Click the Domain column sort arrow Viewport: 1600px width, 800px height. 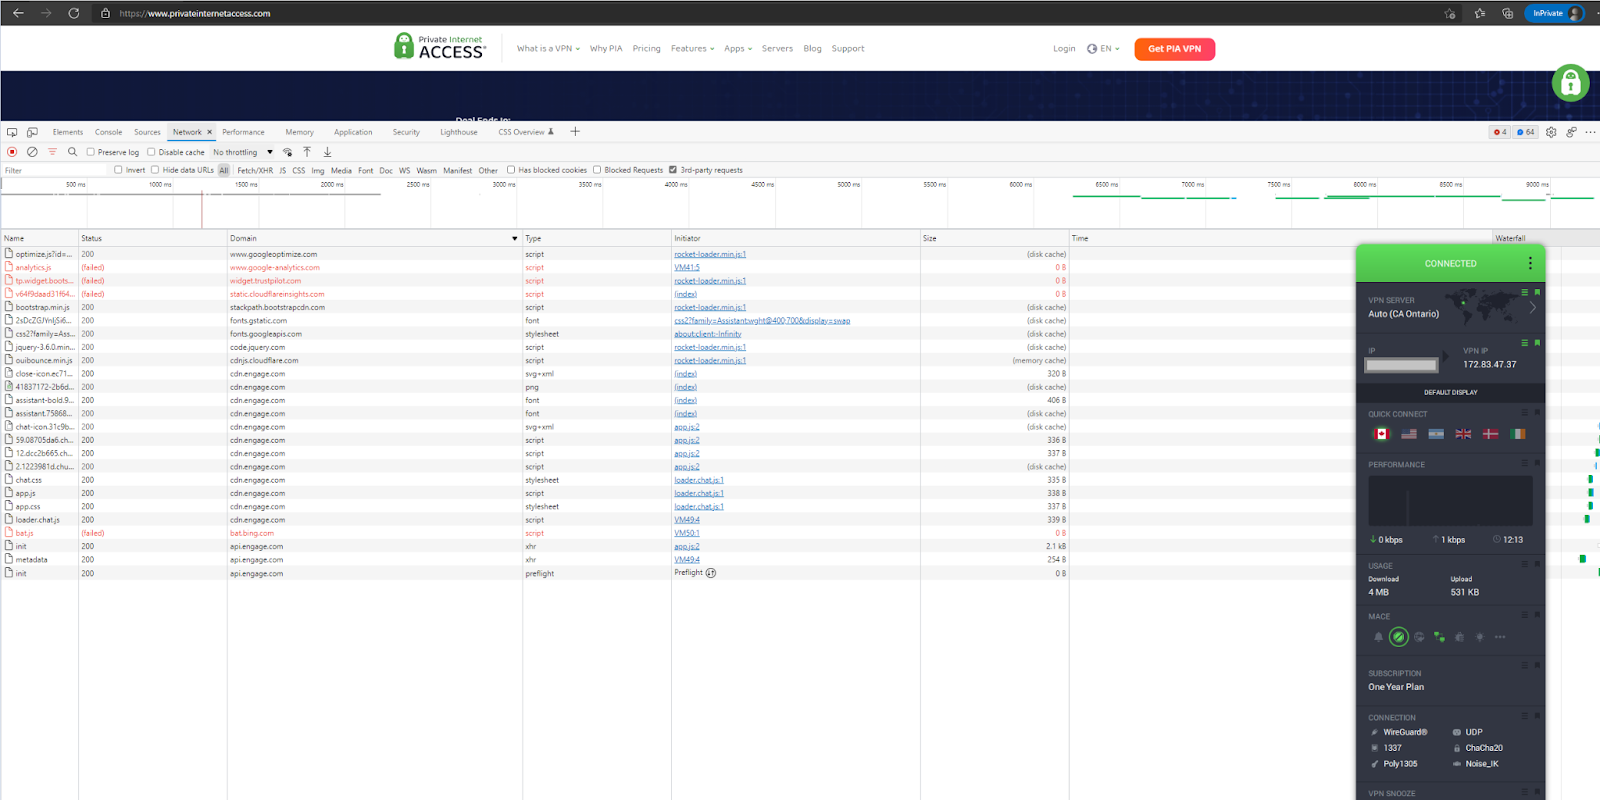(515, 238)
